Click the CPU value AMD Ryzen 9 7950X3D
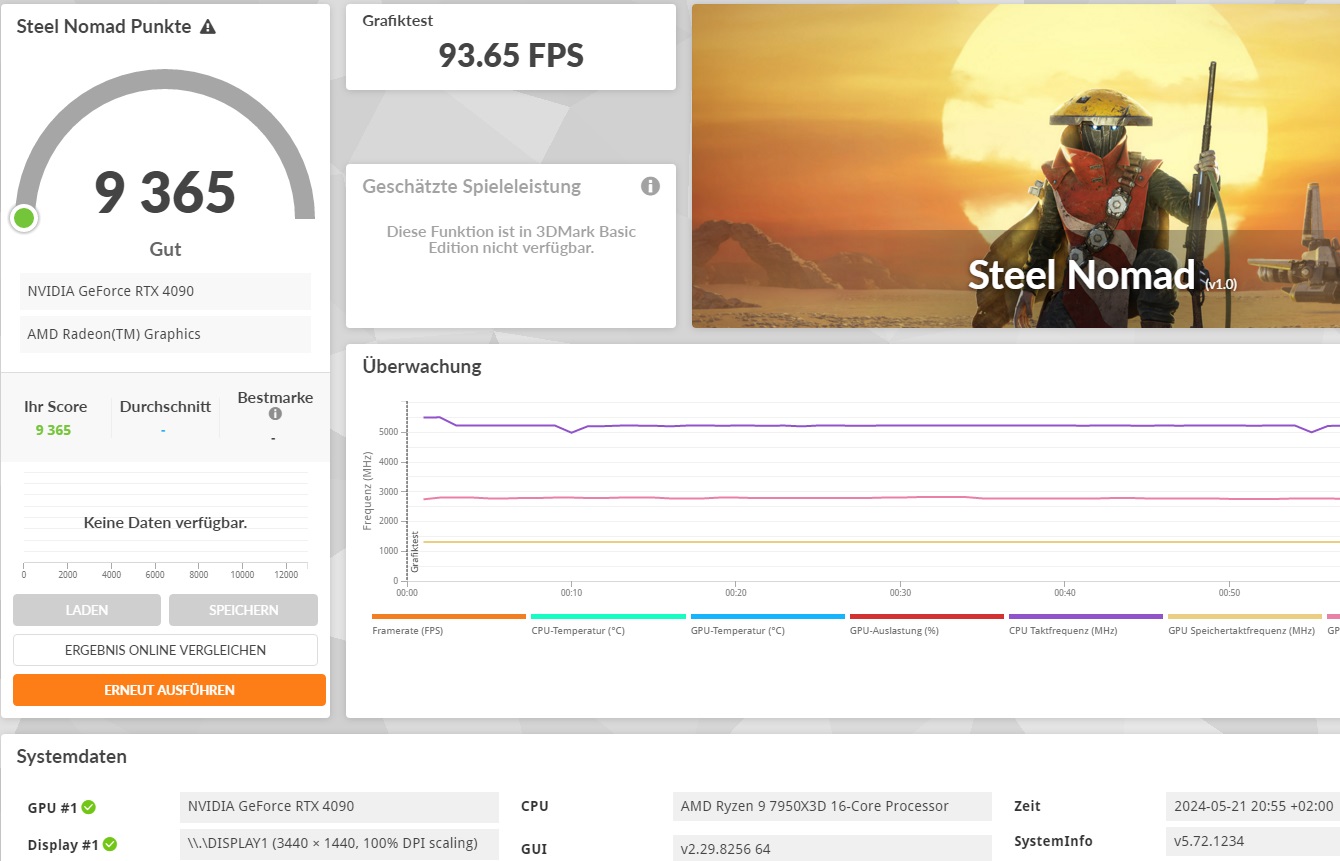1340x861 pixels. tap(832, 807)
